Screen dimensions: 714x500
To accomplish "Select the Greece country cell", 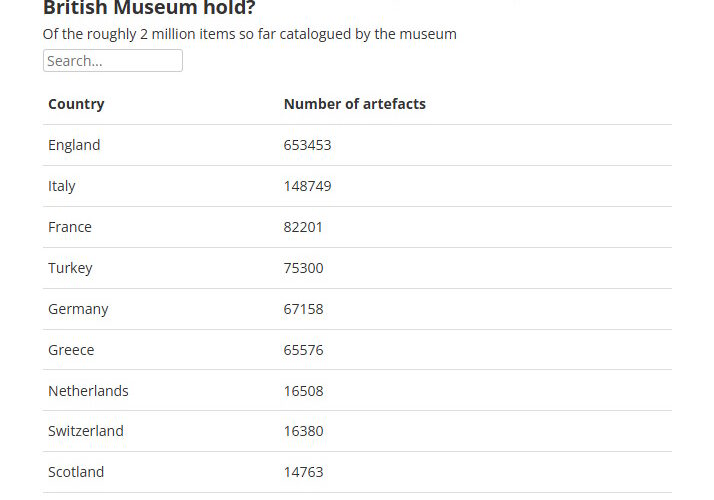I will (71, 350).
